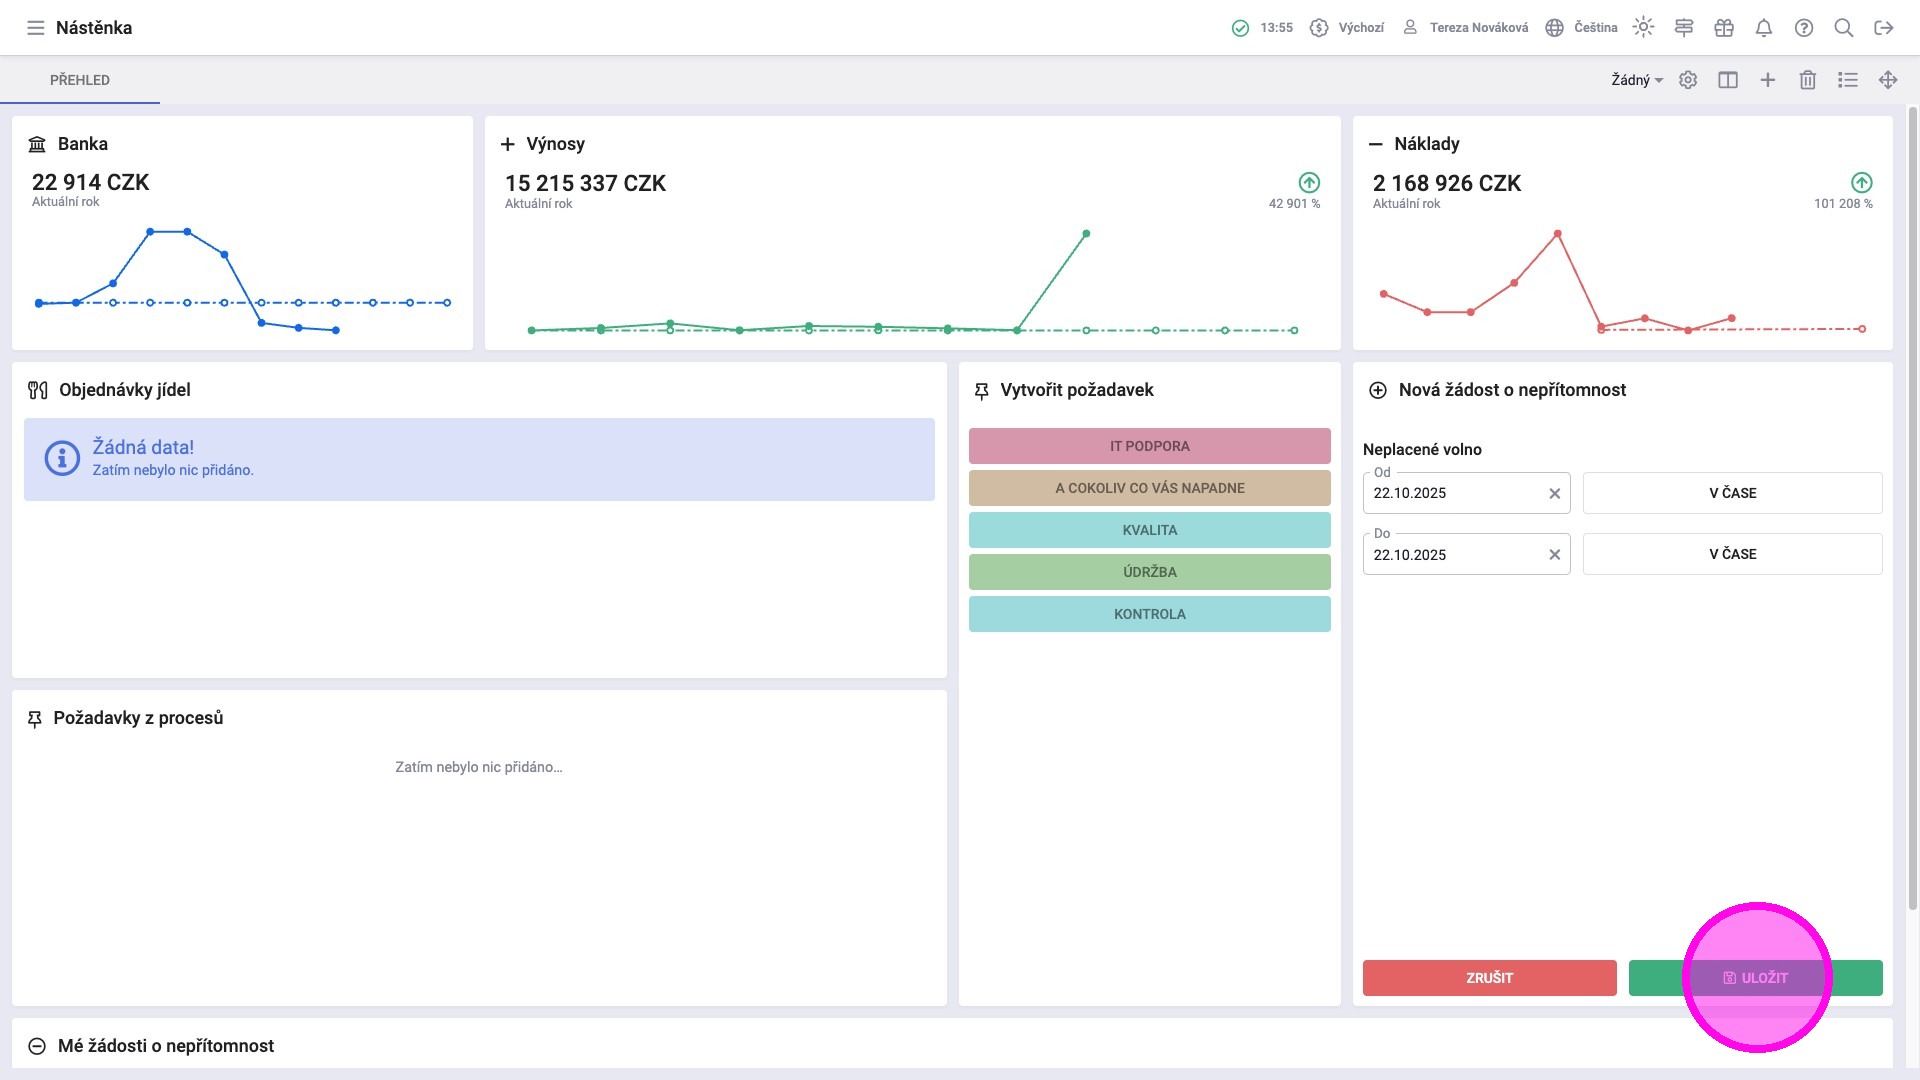
Task: Open the Žádný dropdown
Action: [x=1636, y=80]
